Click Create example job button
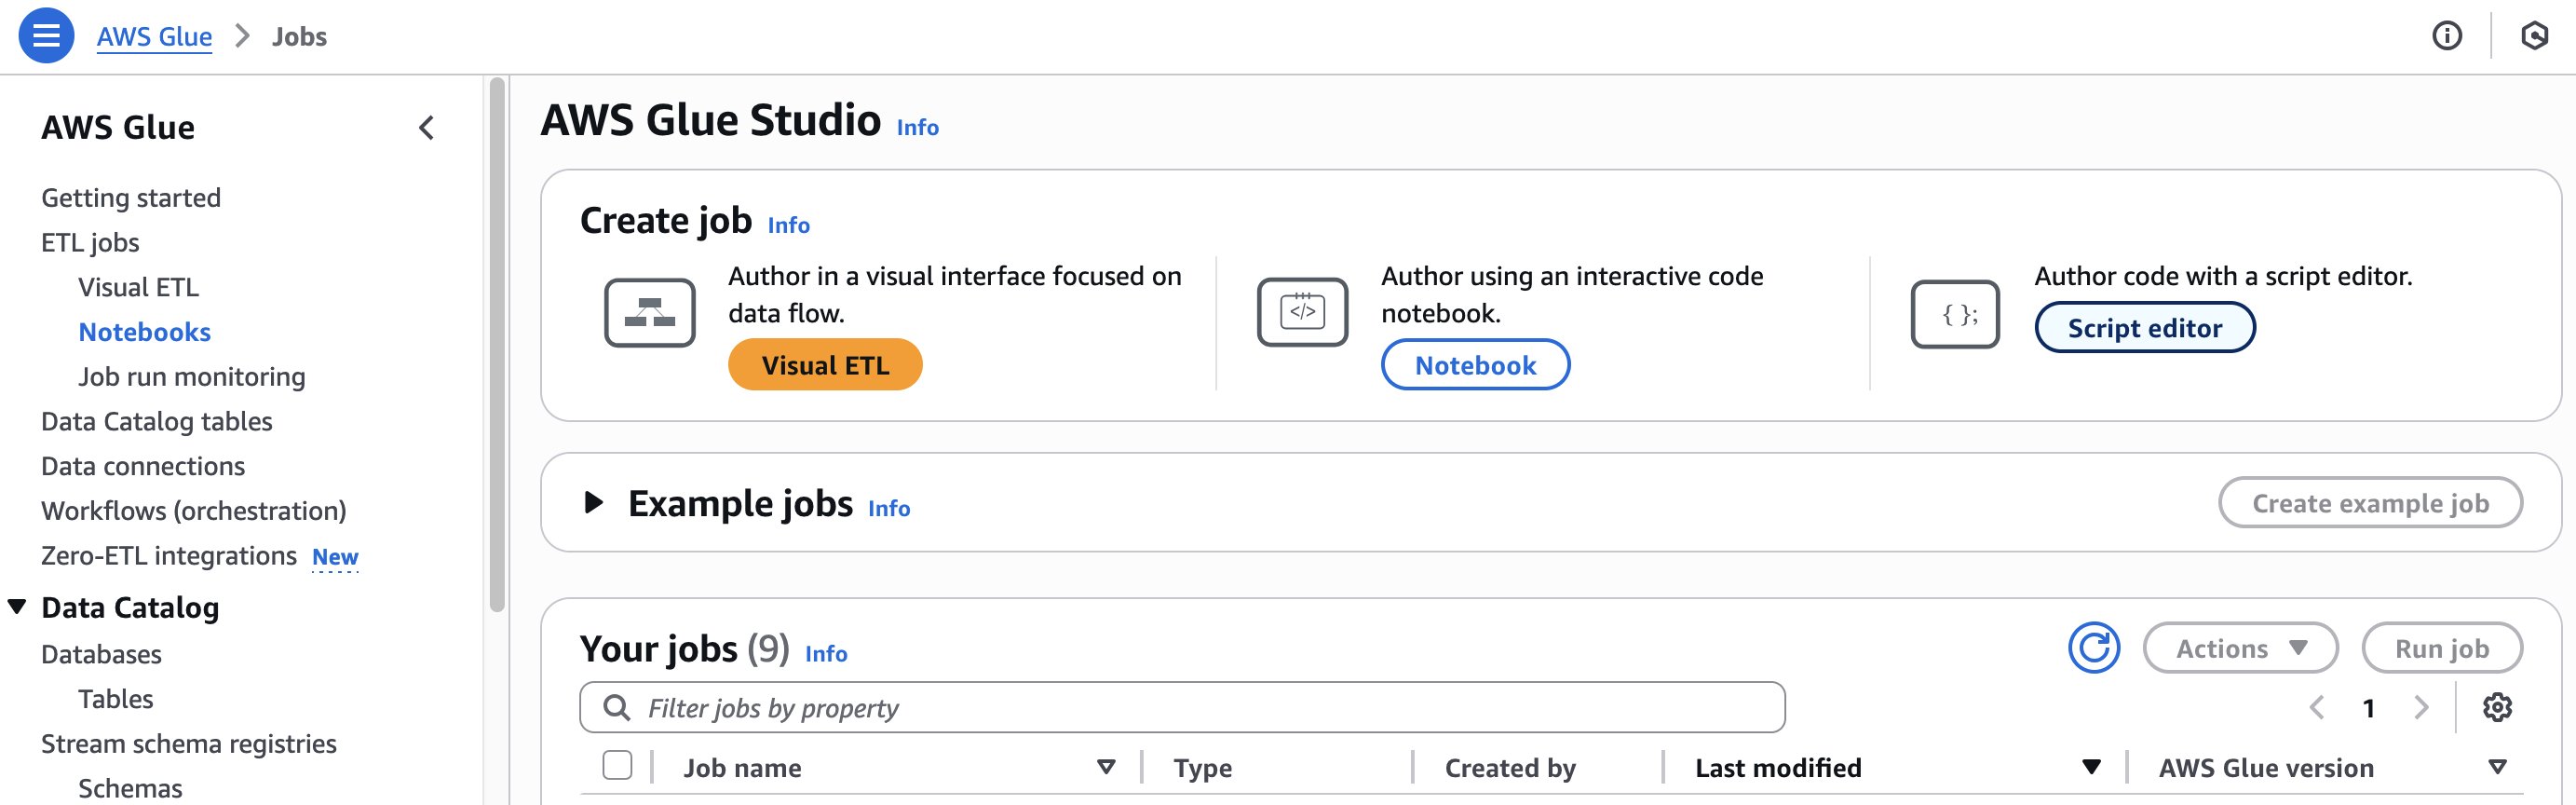The image size is (2576, 805). coord(2370,503)
